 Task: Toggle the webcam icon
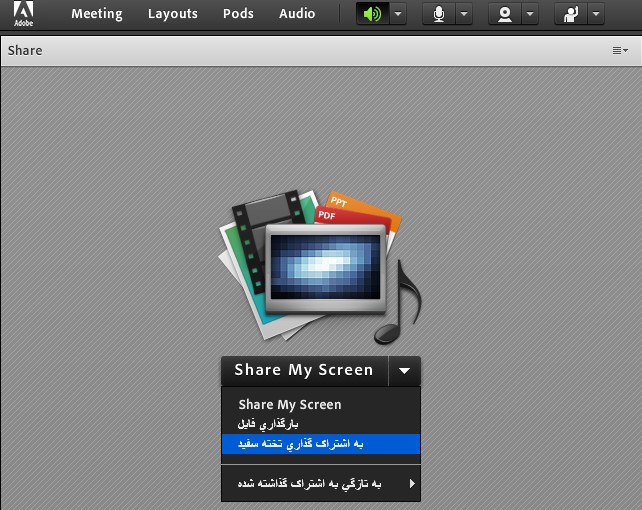pyautogui.click(x=505, y=14)
